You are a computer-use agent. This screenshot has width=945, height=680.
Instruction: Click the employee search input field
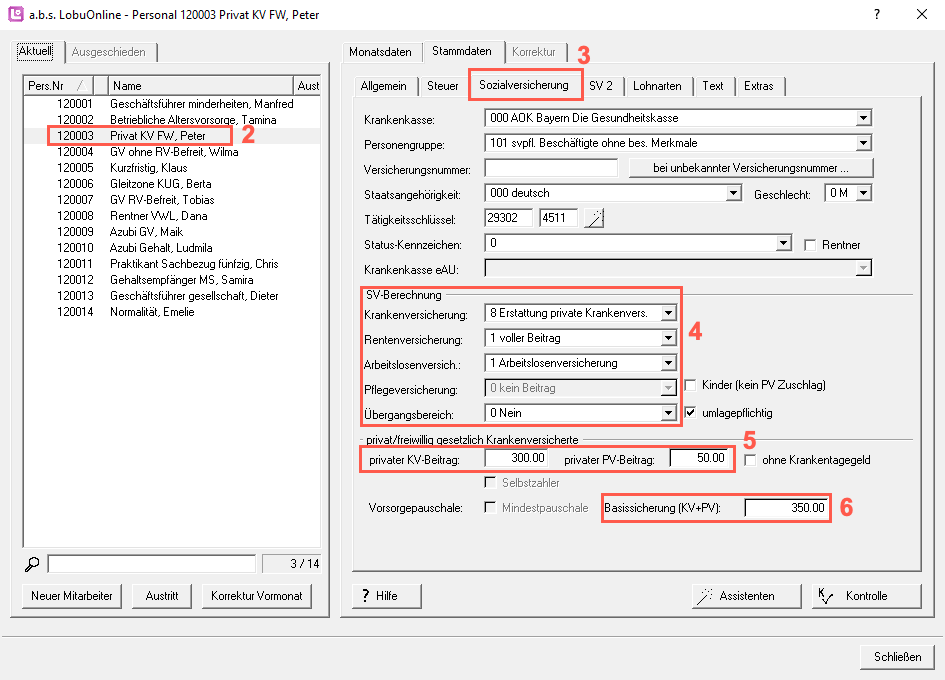(151, 564)
